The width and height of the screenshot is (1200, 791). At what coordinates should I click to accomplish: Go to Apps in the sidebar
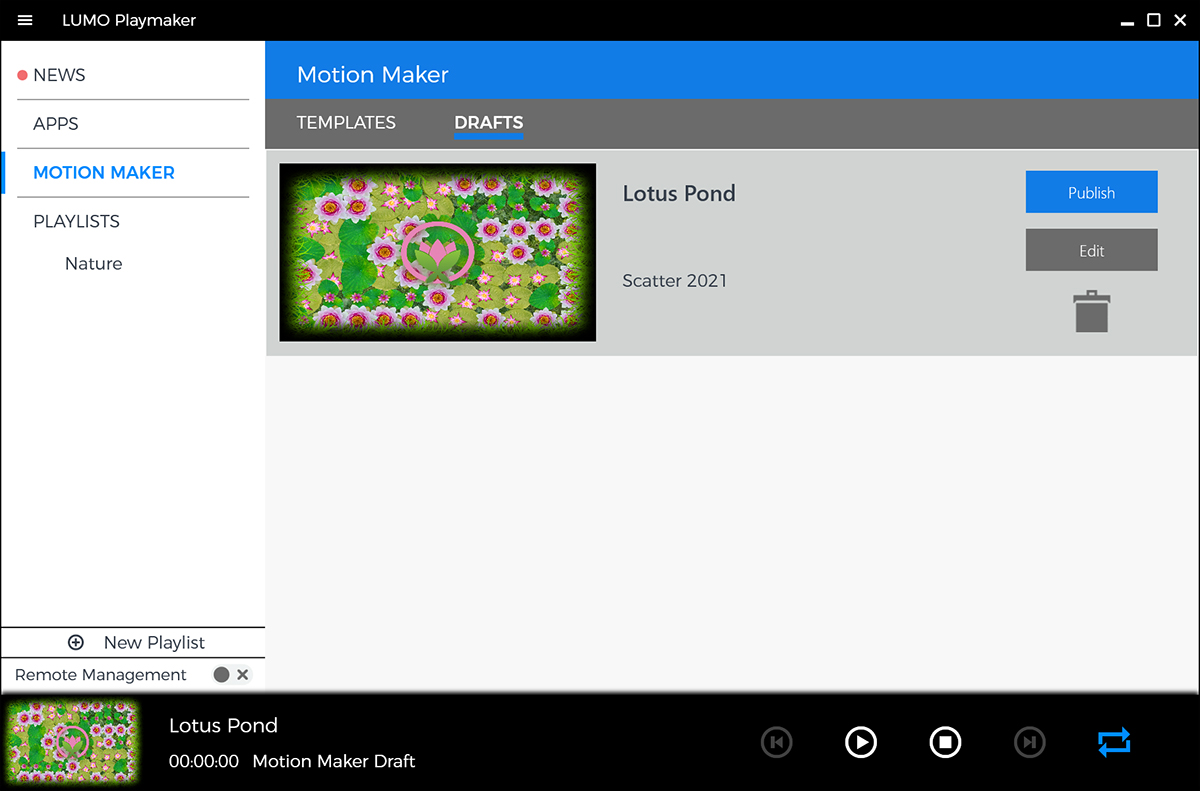tap(56, 124)
